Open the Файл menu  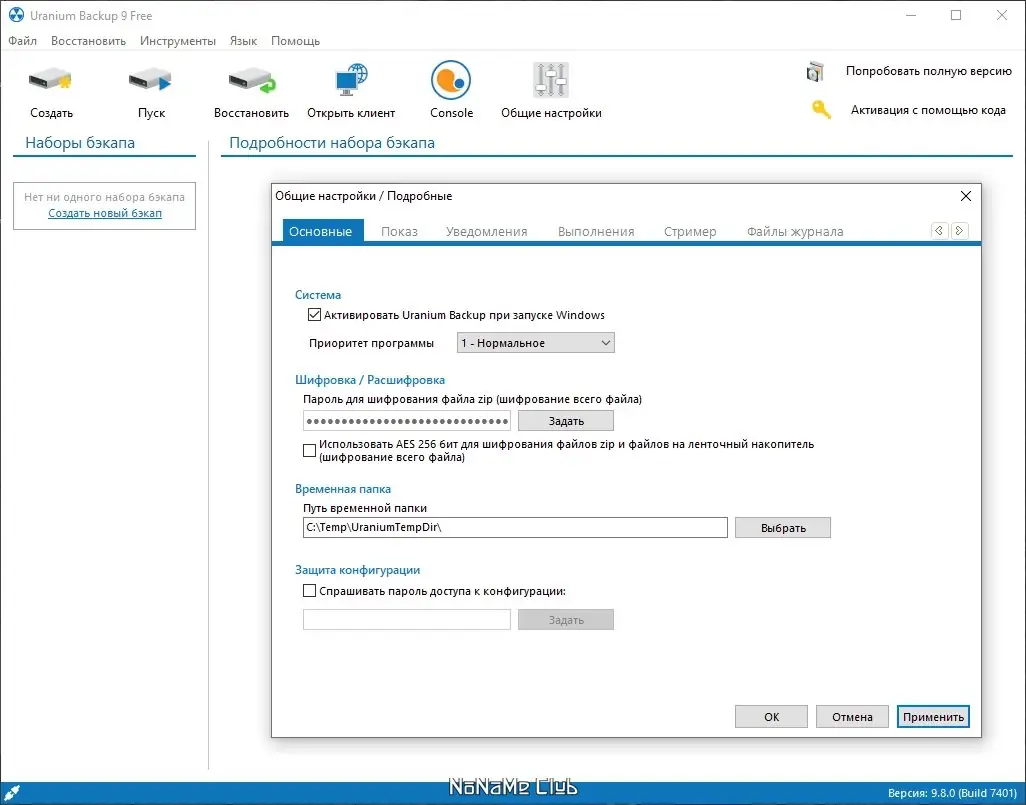point(22,41)
